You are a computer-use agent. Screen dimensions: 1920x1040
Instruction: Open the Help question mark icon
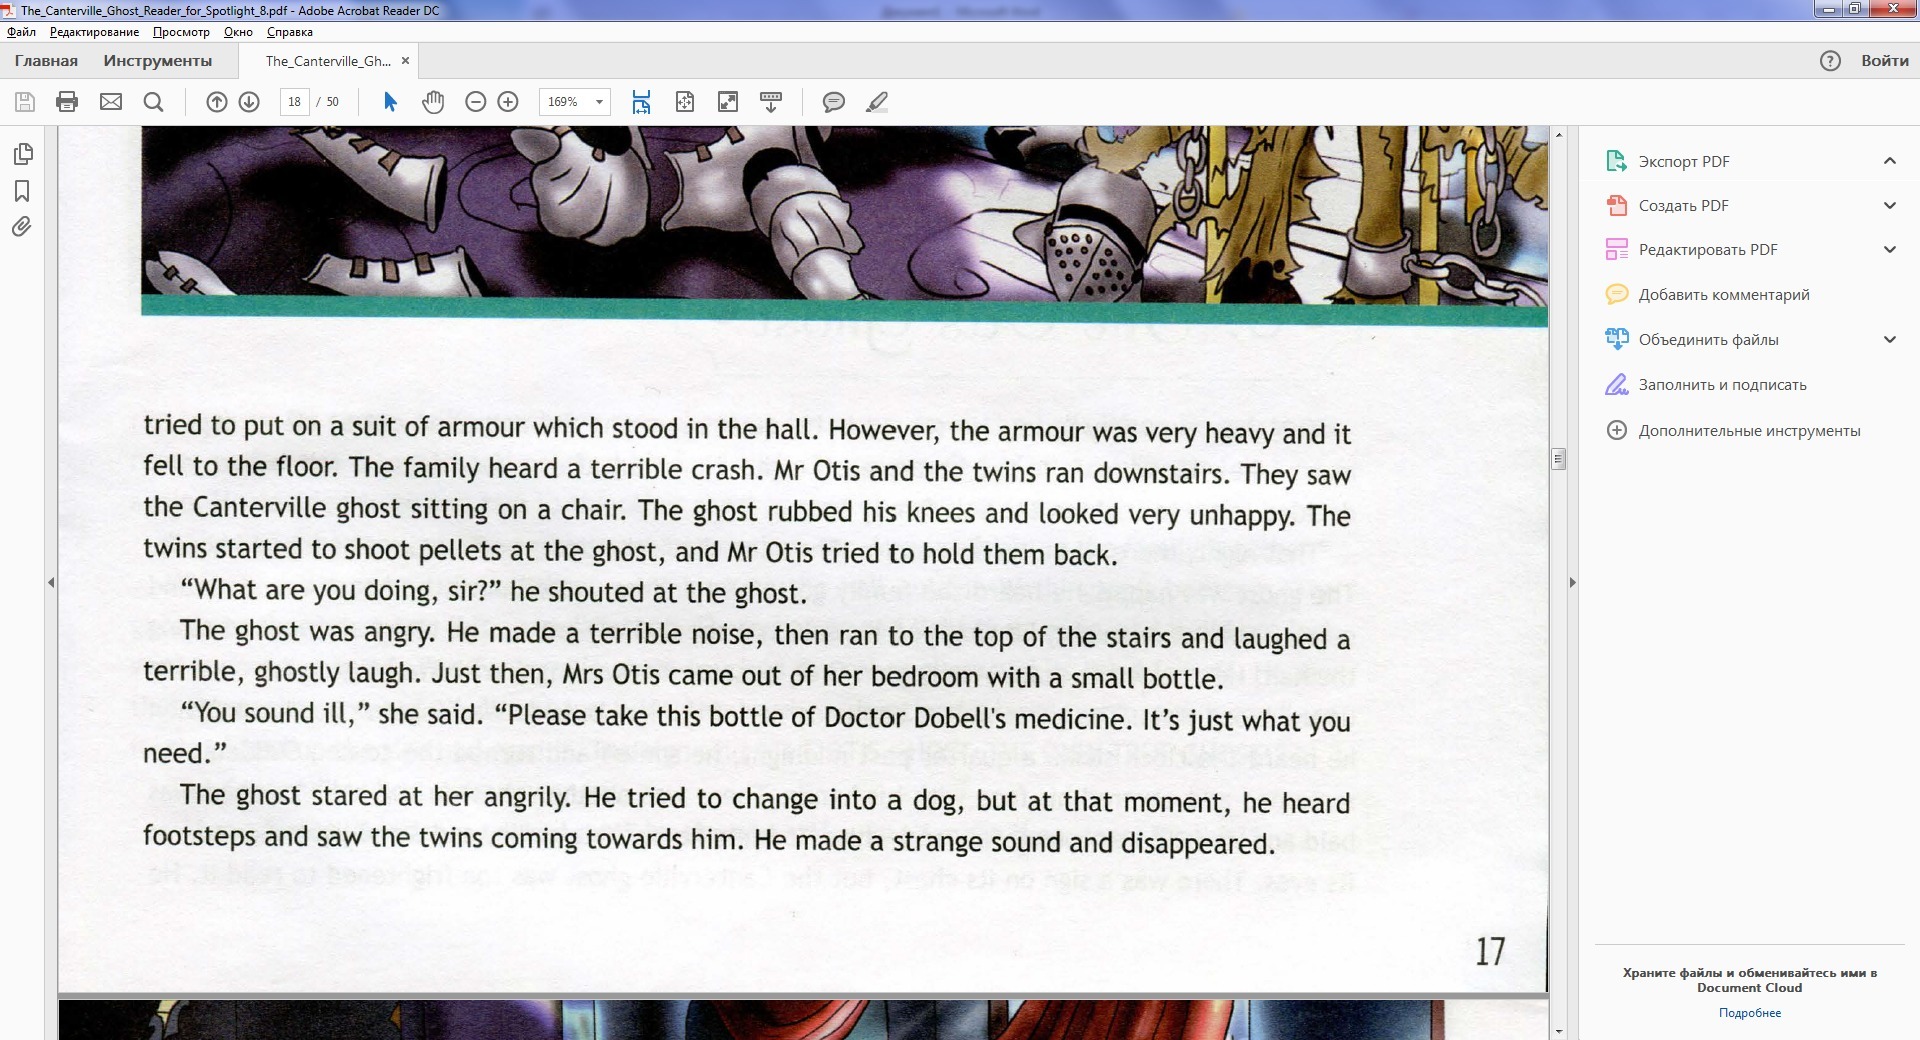coord(1830,61)
